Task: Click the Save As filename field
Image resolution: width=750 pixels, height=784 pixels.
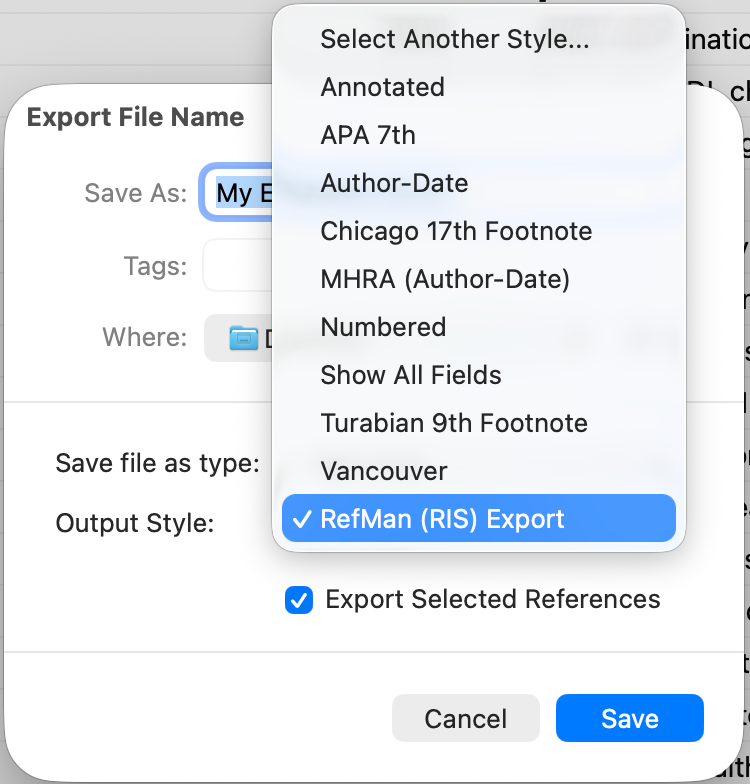Action: [x=238, y=192]
